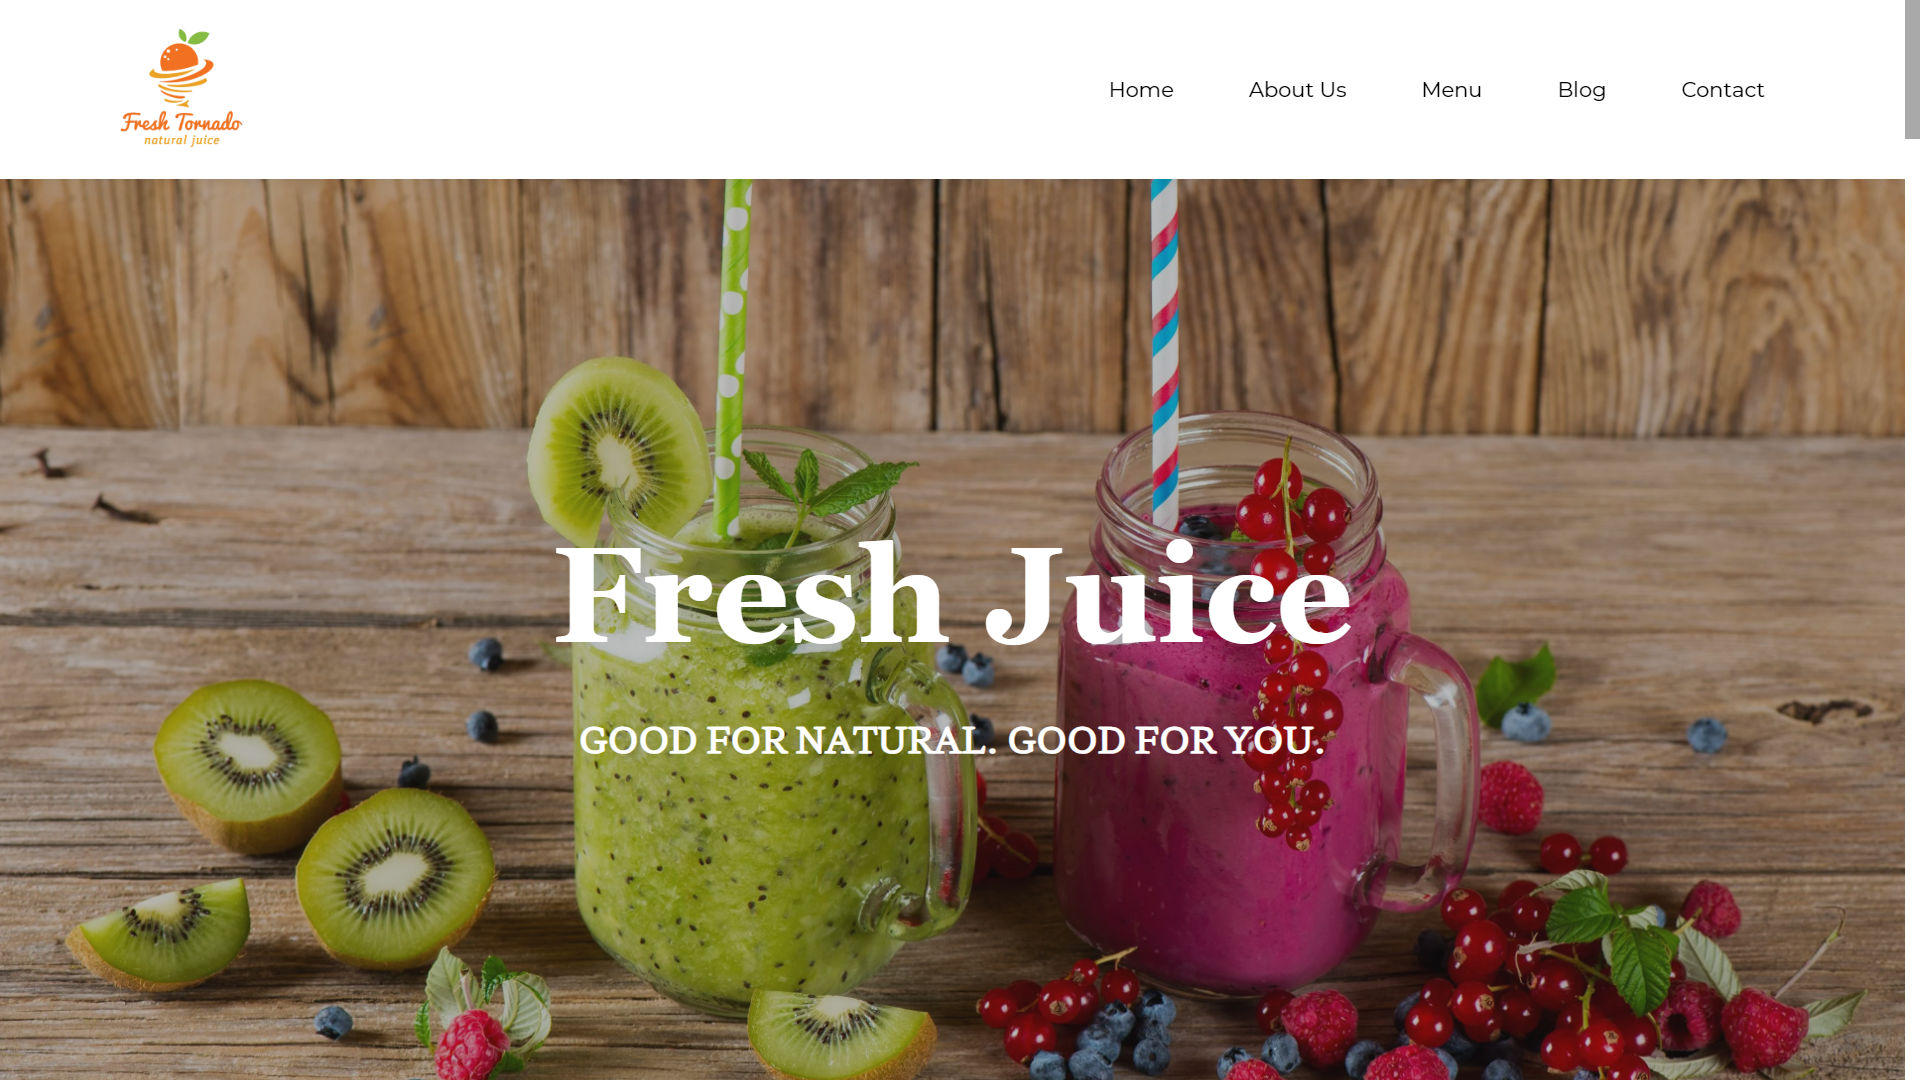Screen dimensions: 1920x1080
Task: Click the natural juice logo subtitle
Action: click(182, 141)
